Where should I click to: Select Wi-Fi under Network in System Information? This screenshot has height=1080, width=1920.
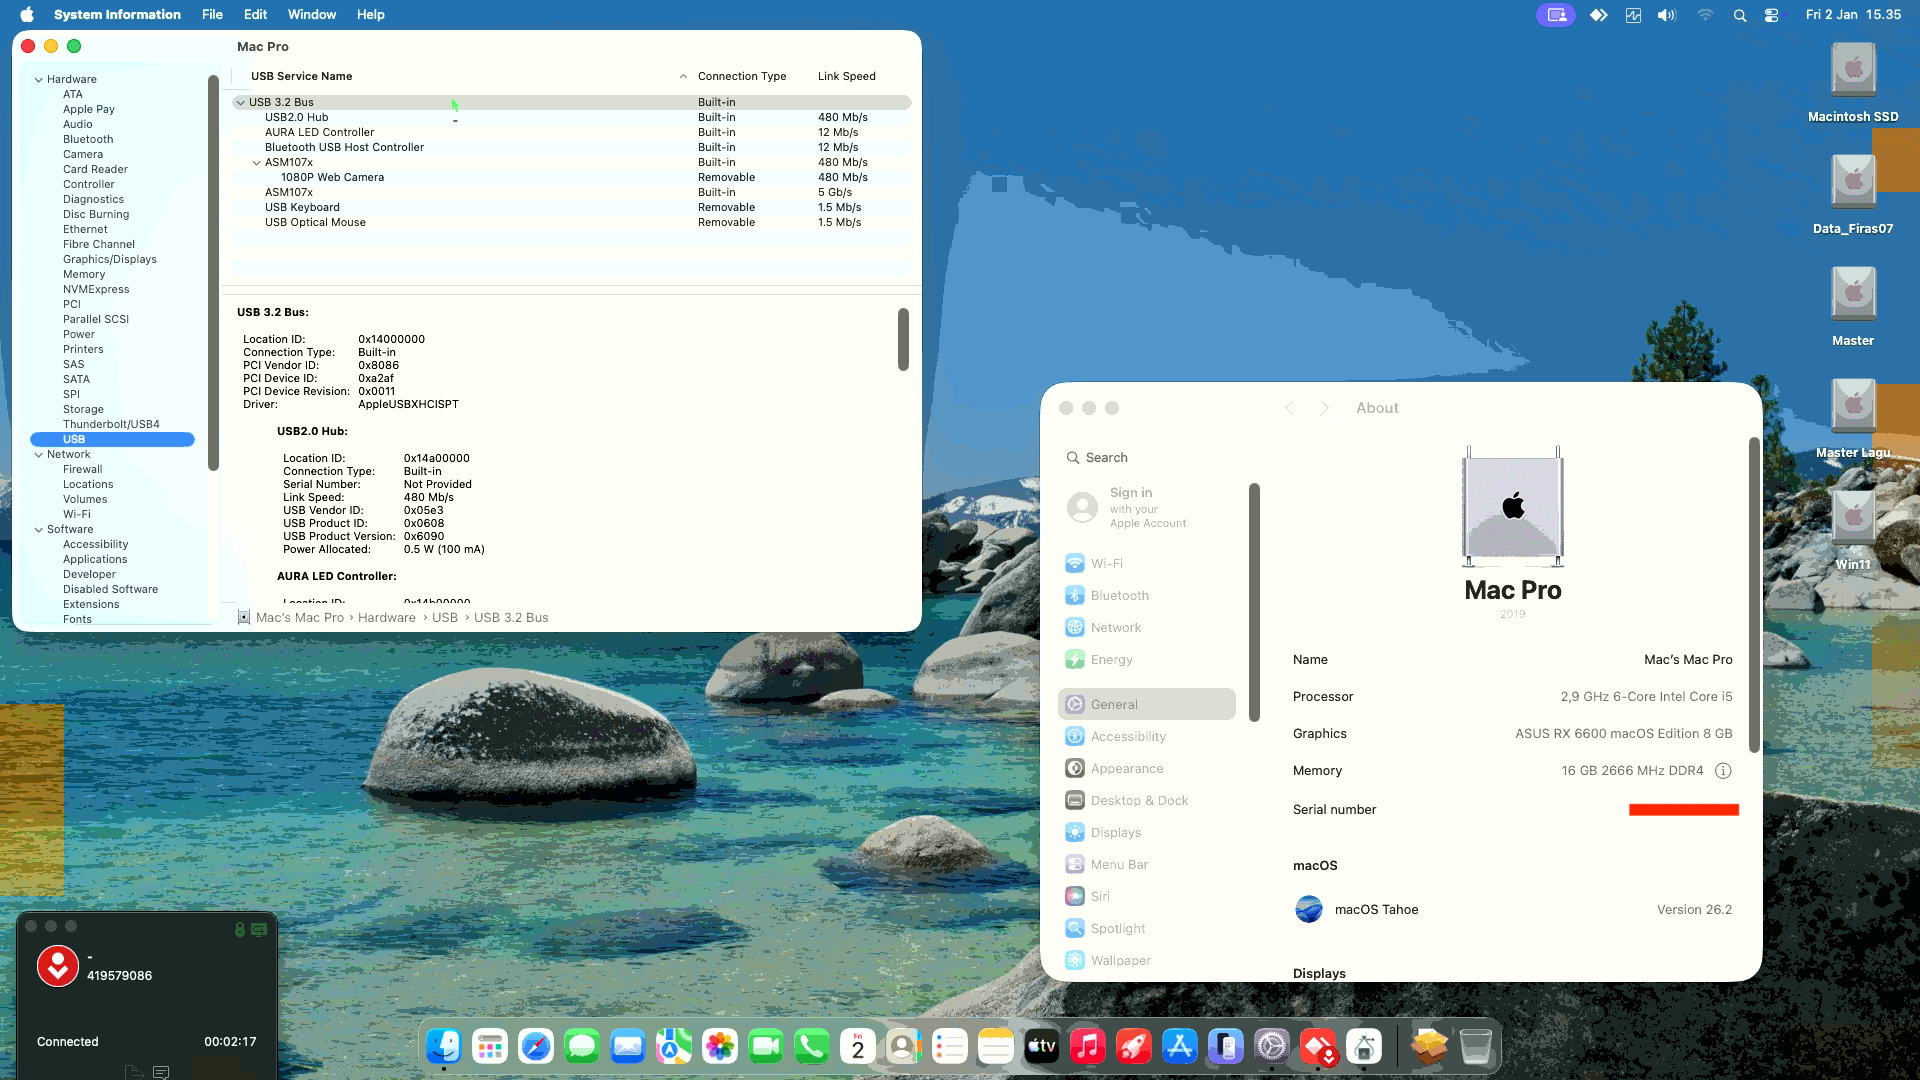tap(77, 514)
